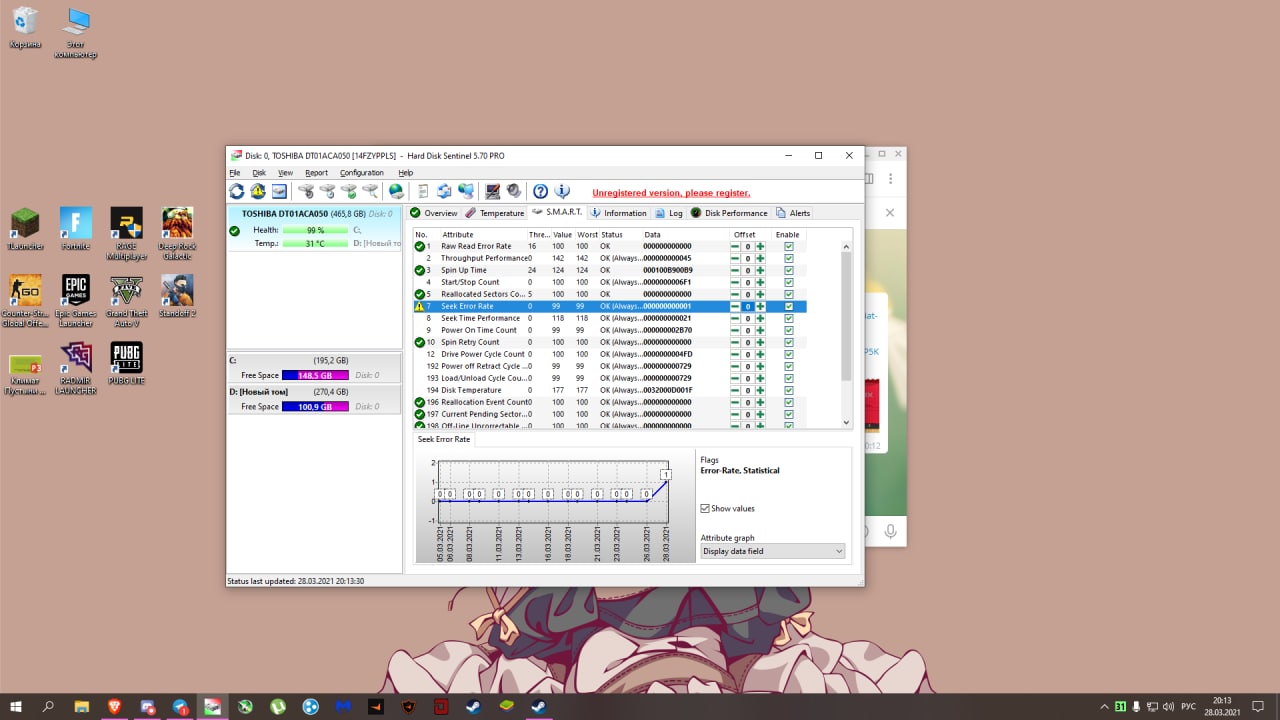
Task: Select the PUBG LITE desktop icon
Action: tap(126, 363)
